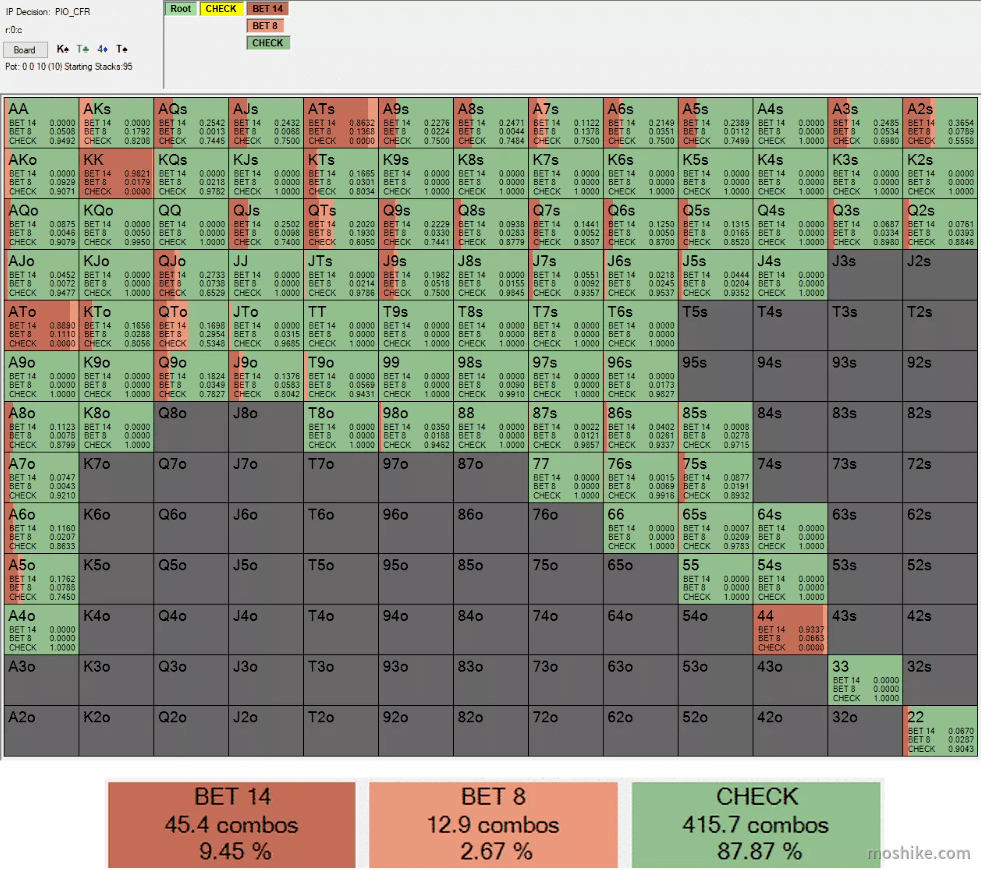981x870 pixels.
Task: Click the BET 14 45.4 combos summary box
Action: [x=231, y=824]
